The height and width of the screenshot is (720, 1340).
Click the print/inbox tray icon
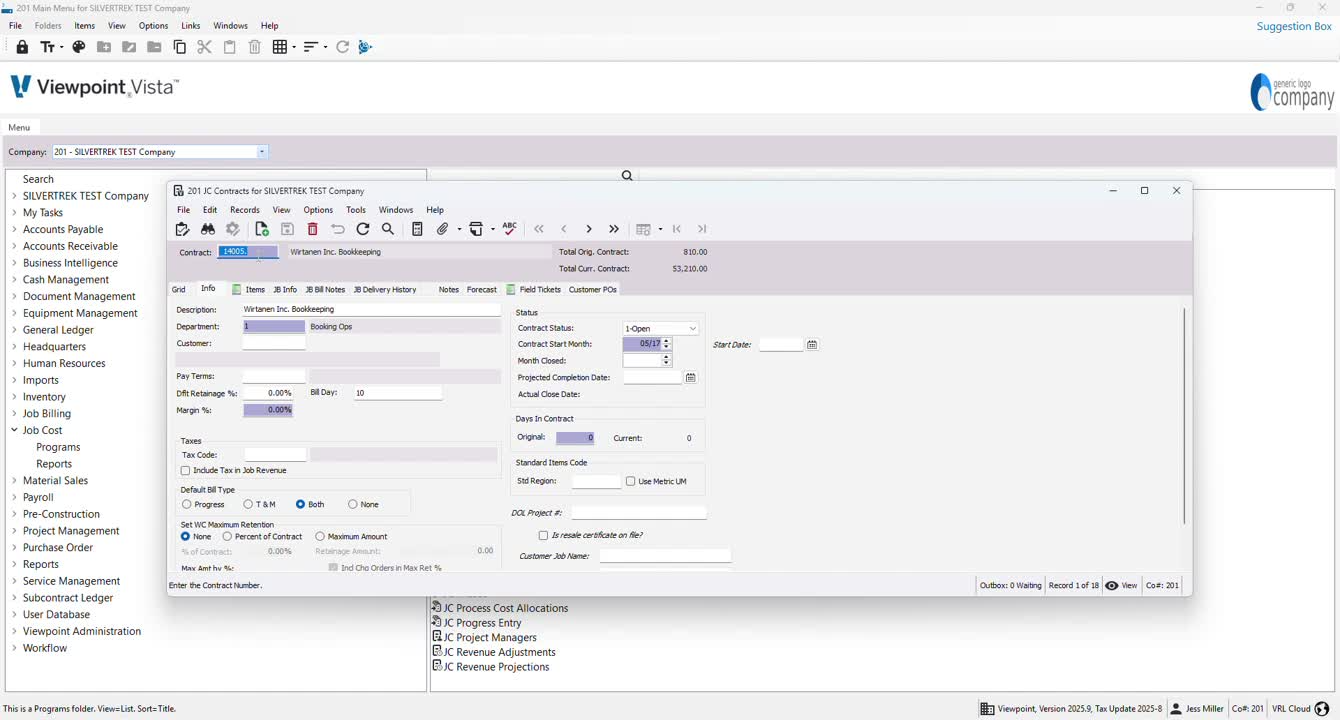[477, 229]
